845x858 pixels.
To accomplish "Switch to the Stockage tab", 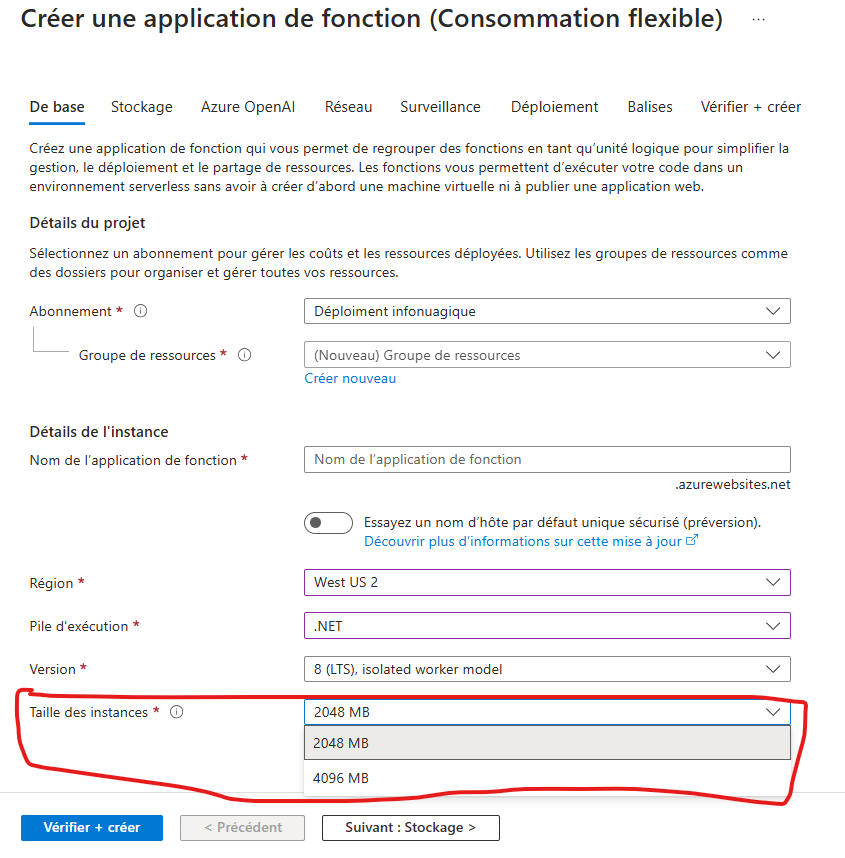I will click(x=142, y=107).
